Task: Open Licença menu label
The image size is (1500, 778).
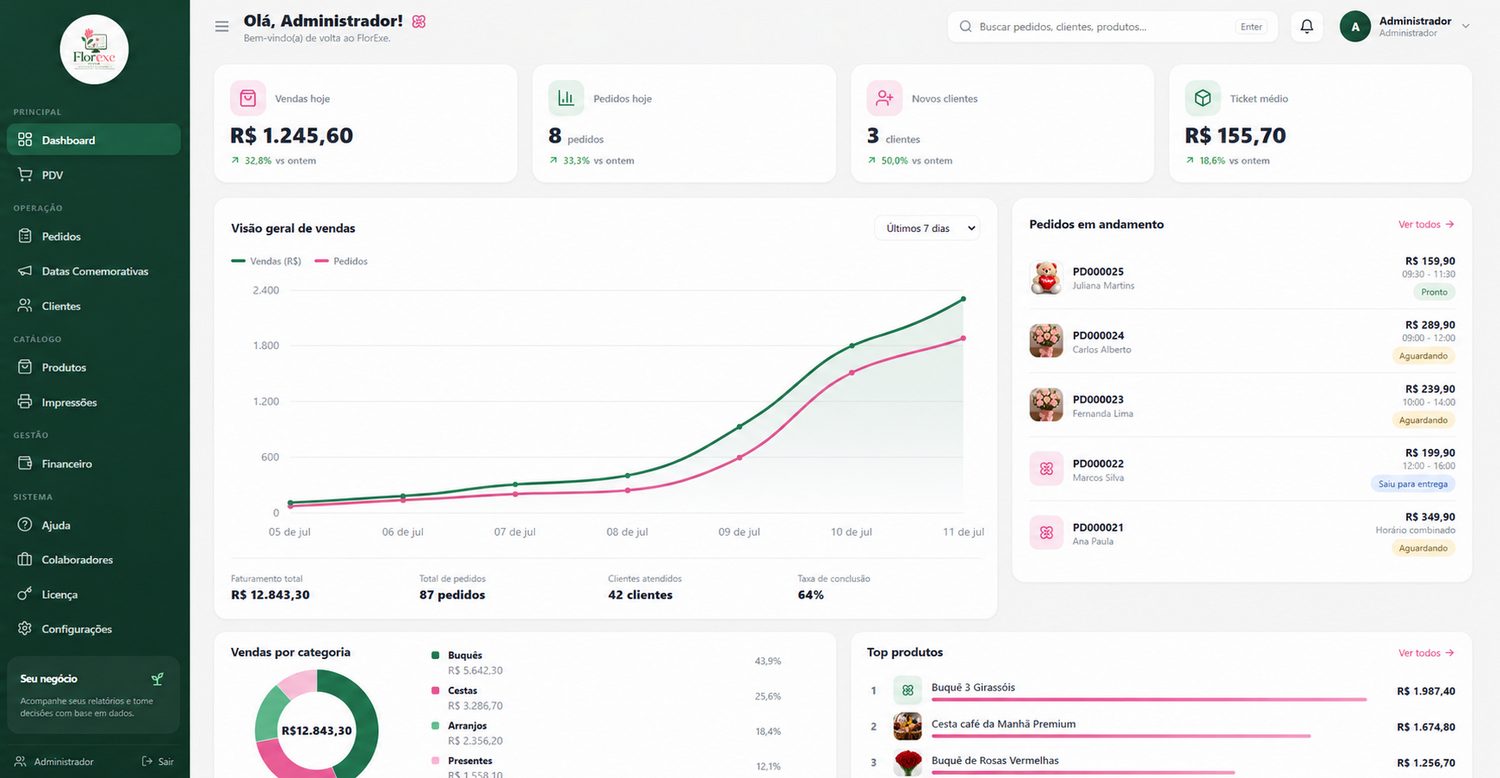Action: [59, 595]
